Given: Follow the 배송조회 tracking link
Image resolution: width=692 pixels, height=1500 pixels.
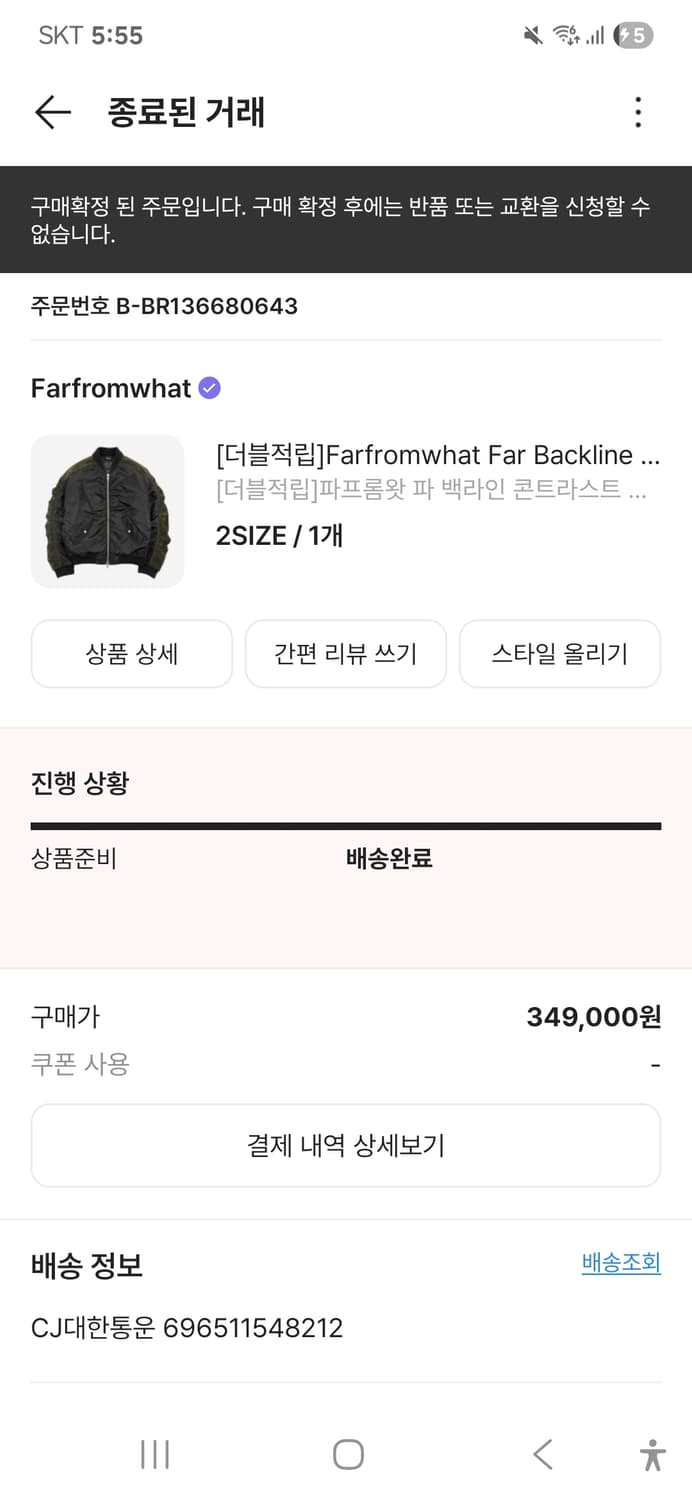Looking at the screenshot, I should click(621, 1263).
